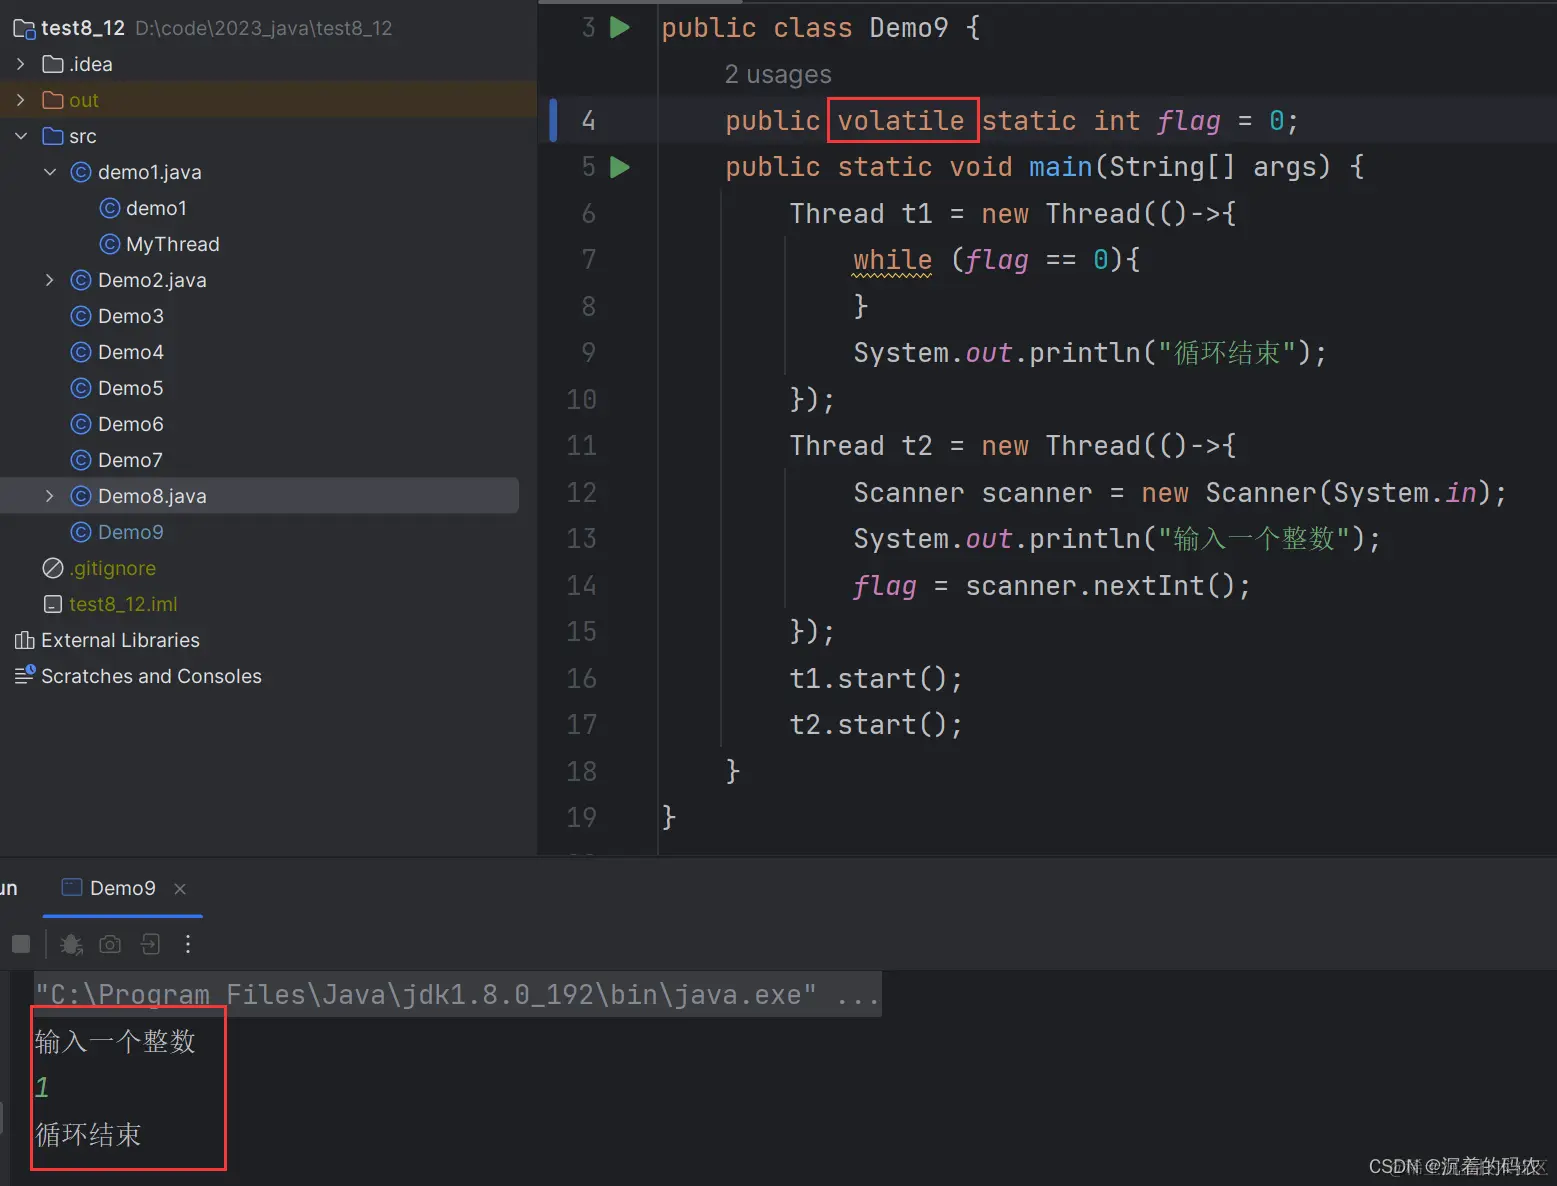Image resolution: width=1557 pixels, height=1186 pixels.
Task: Click the volatile keyword in code
Action: pos(901,121)
